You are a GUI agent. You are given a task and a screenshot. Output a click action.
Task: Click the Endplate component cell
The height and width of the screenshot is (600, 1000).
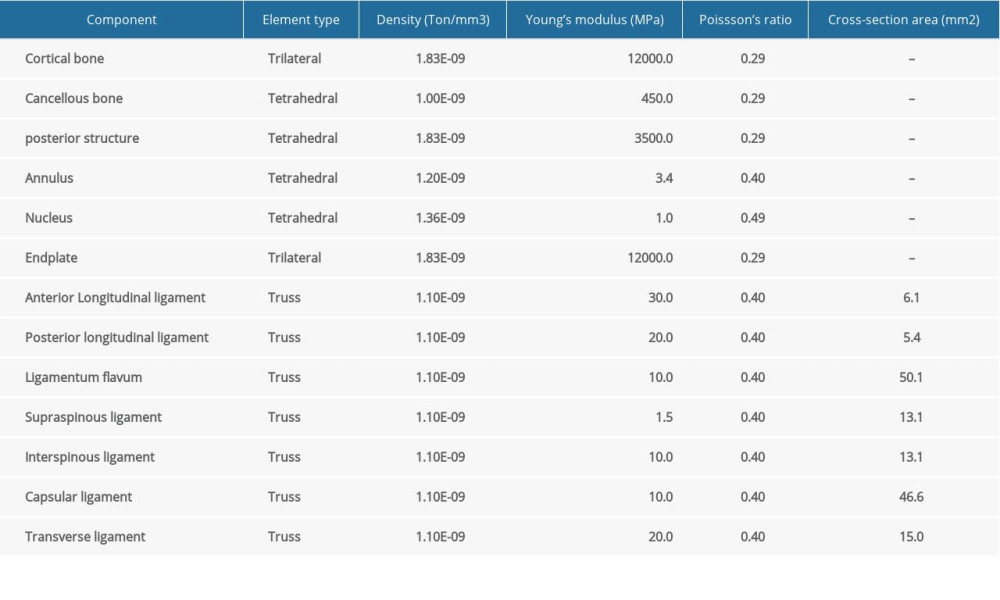coord(51,258)
